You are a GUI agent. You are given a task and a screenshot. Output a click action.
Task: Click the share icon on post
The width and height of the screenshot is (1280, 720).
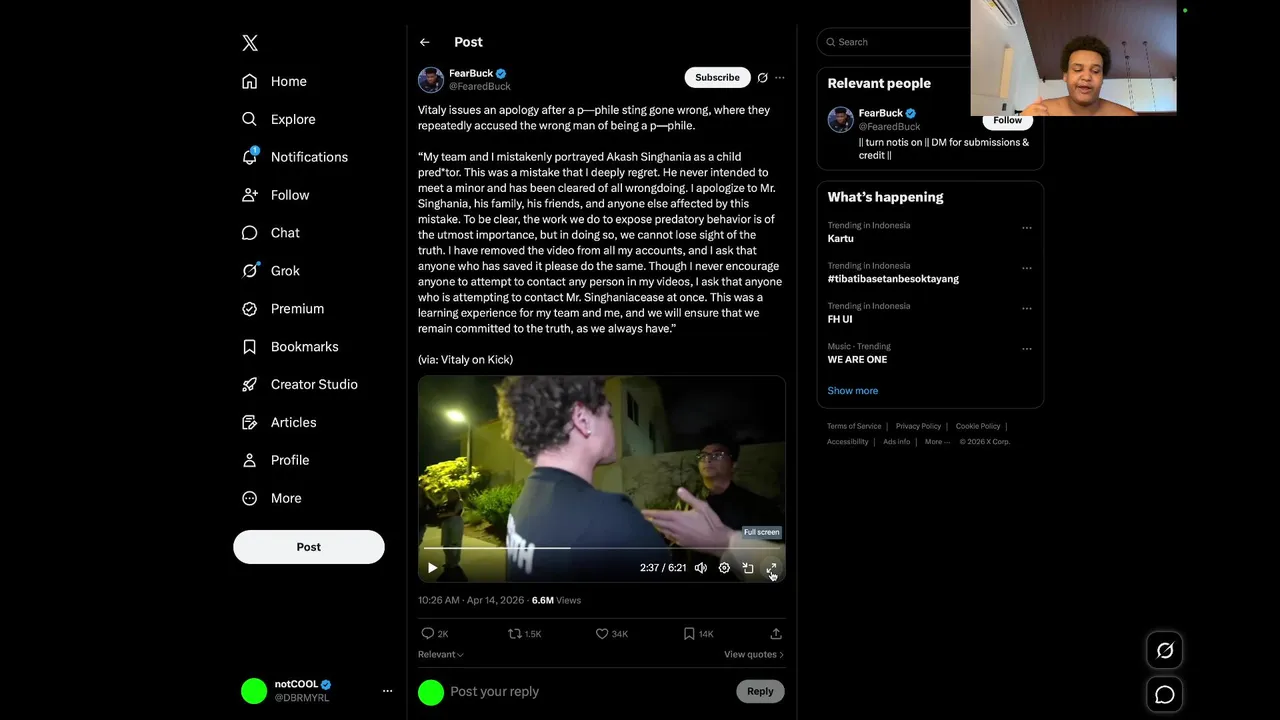pos(776,634)
